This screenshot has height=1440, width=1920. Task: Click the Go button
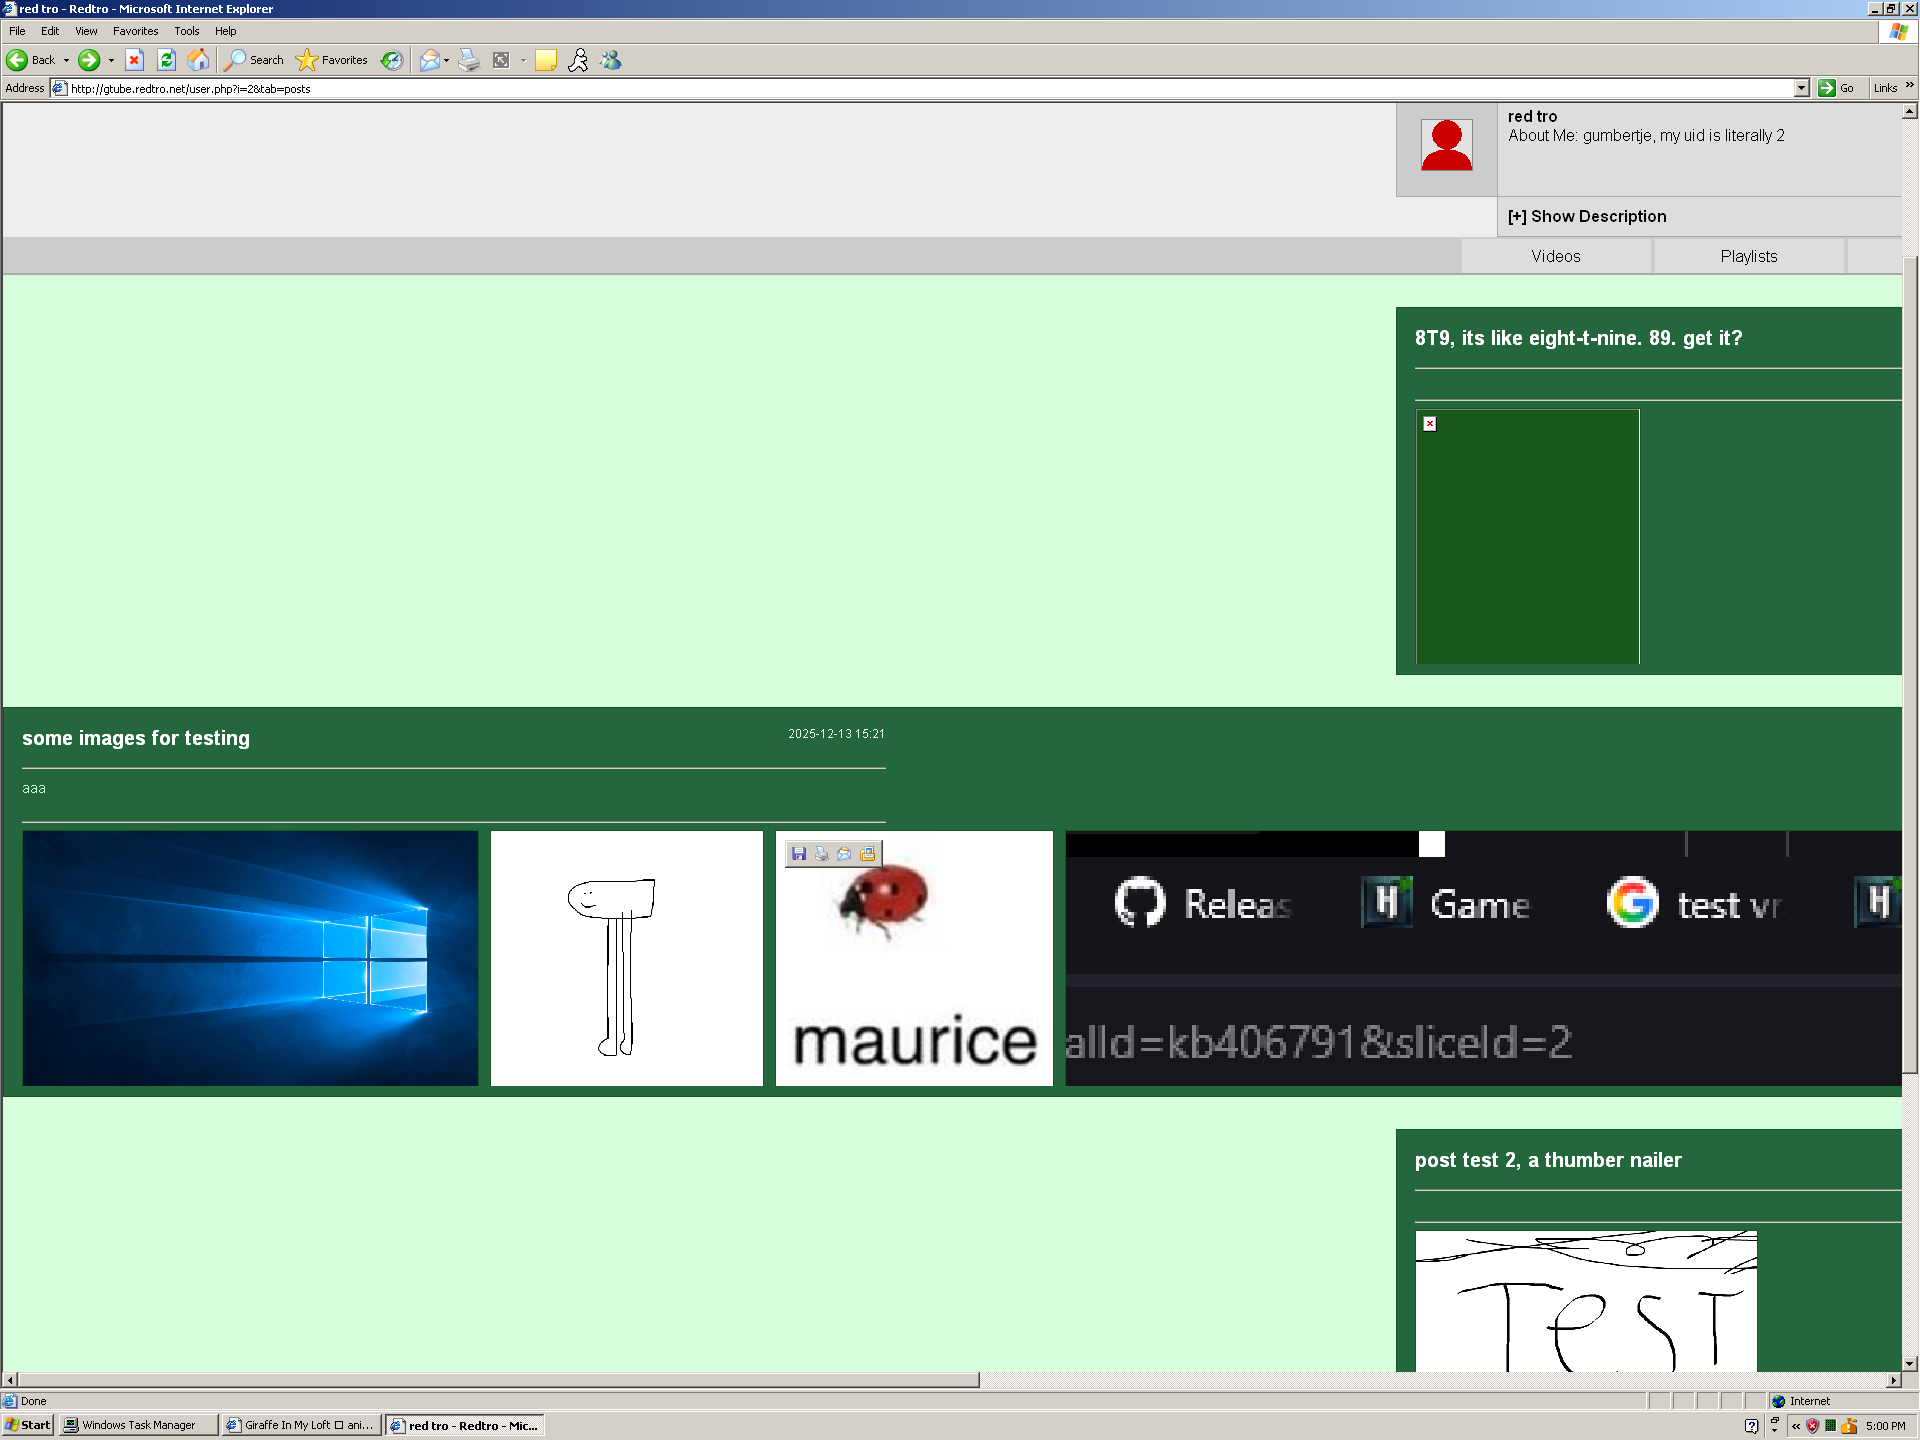[1836, 88]
